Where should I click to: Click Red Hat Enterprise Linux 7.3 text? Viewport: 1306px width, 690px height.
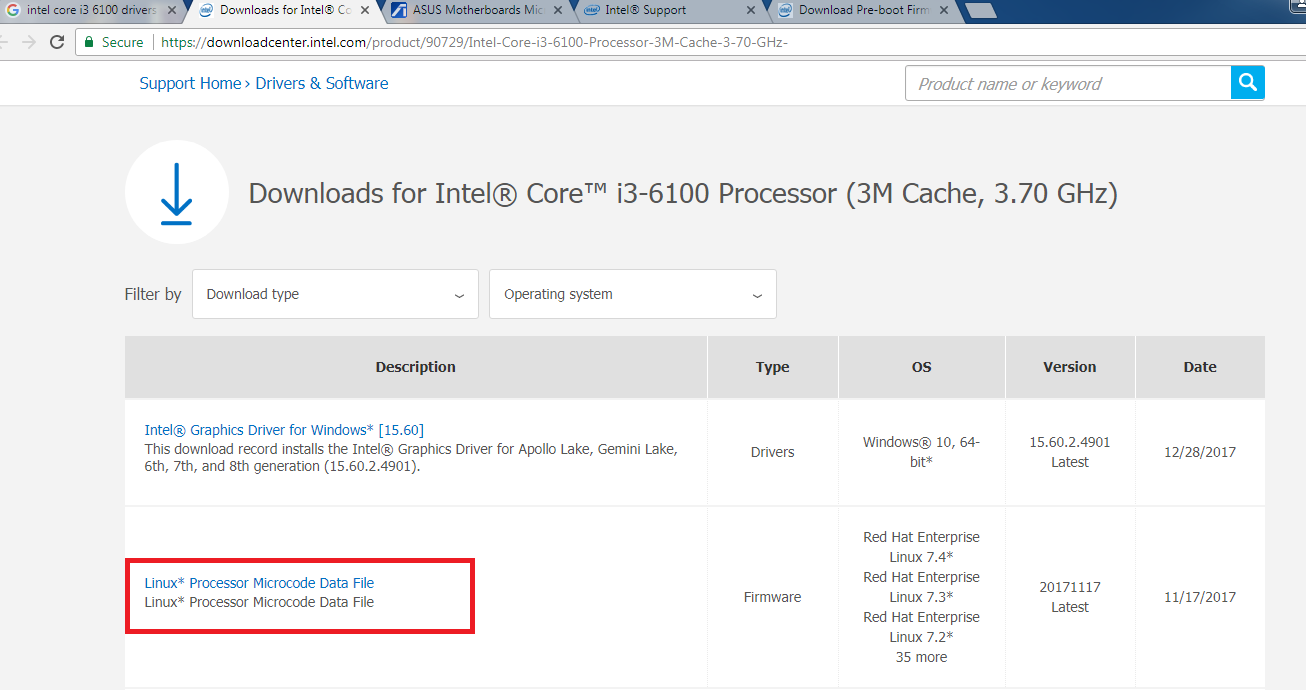coord(922,587)
